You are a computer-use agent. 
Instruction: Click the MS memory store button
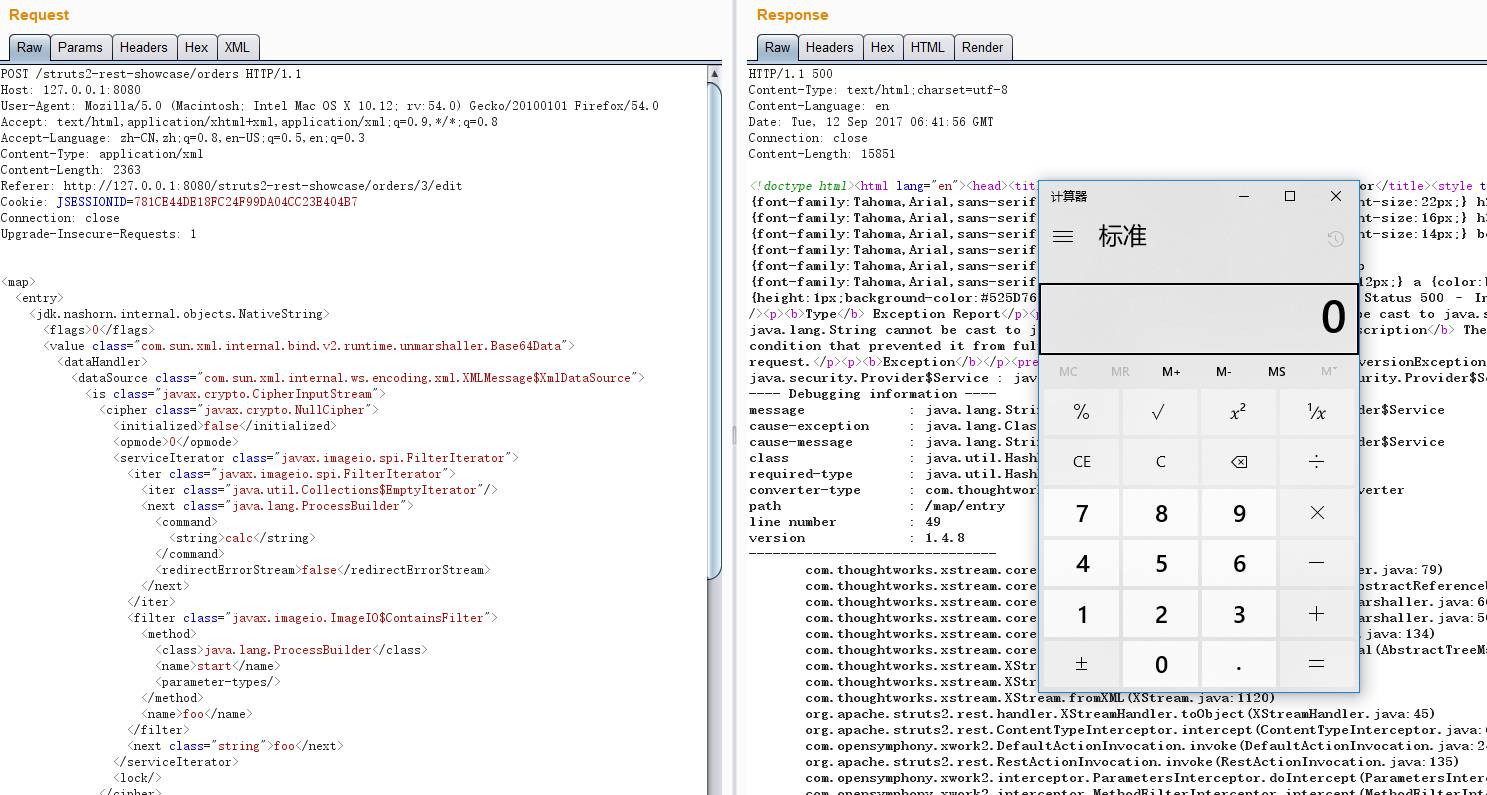click(x=1276, y=372)
